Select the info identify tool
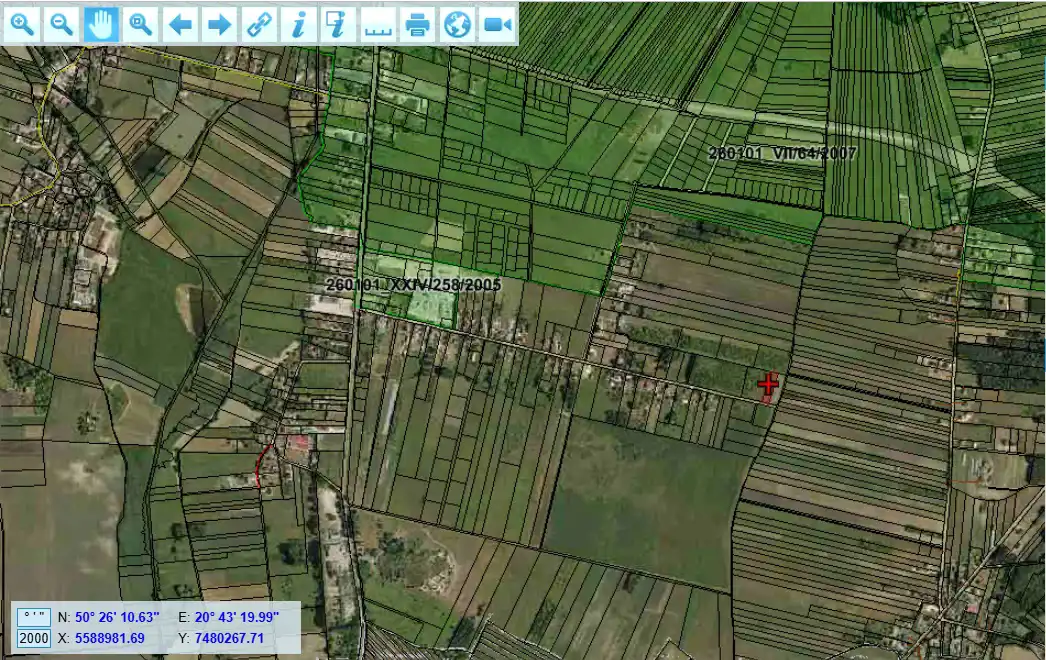The width and height of the screenshot is (1046, 660). (x=298, y=24)
